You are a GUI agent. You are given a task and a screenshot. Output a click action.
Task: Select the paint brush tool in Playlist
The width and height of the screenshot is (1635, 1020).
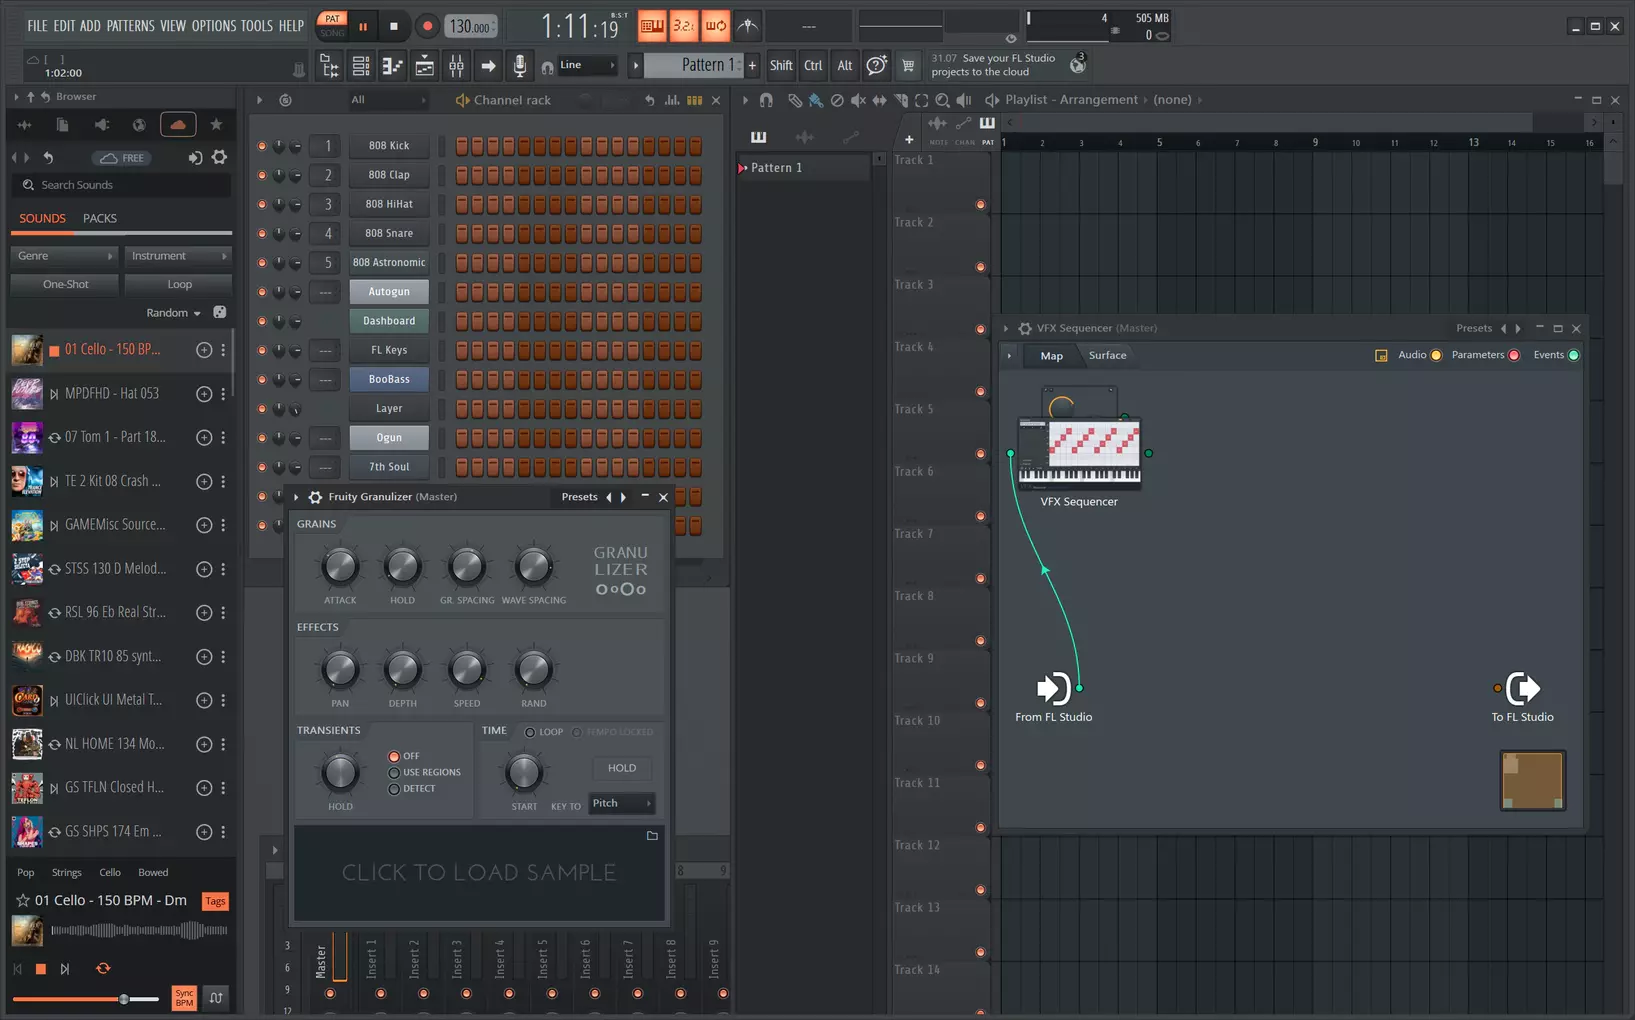[816, 100]
